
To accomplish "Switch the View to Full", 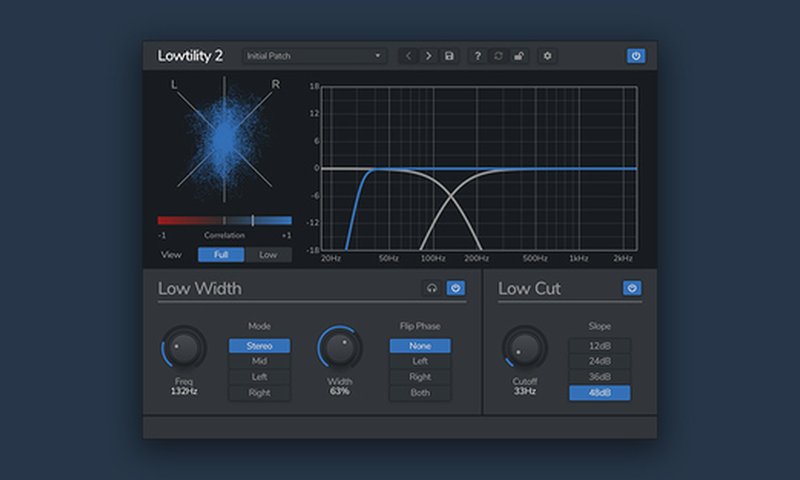I will 221,255.
